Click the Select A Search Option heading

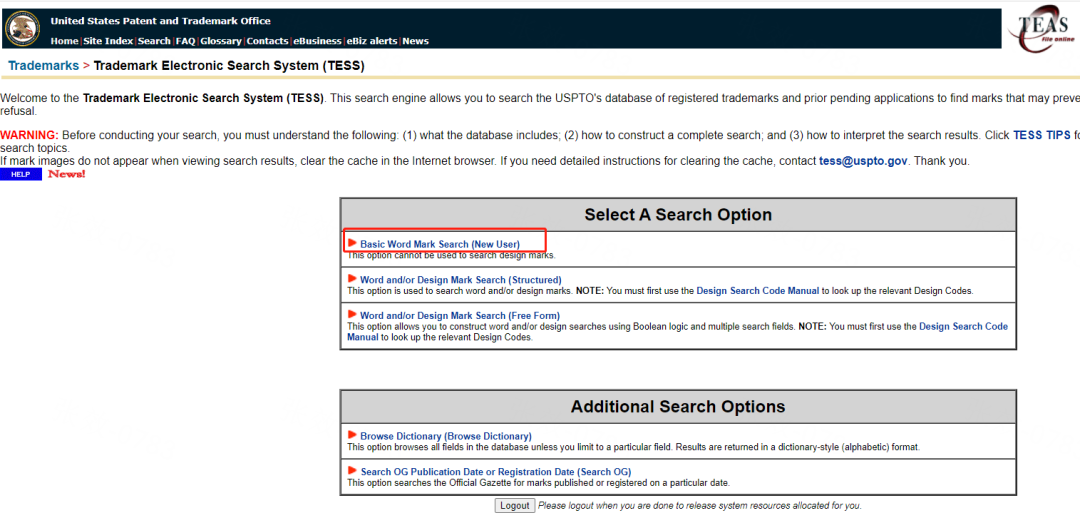[678, 214]
